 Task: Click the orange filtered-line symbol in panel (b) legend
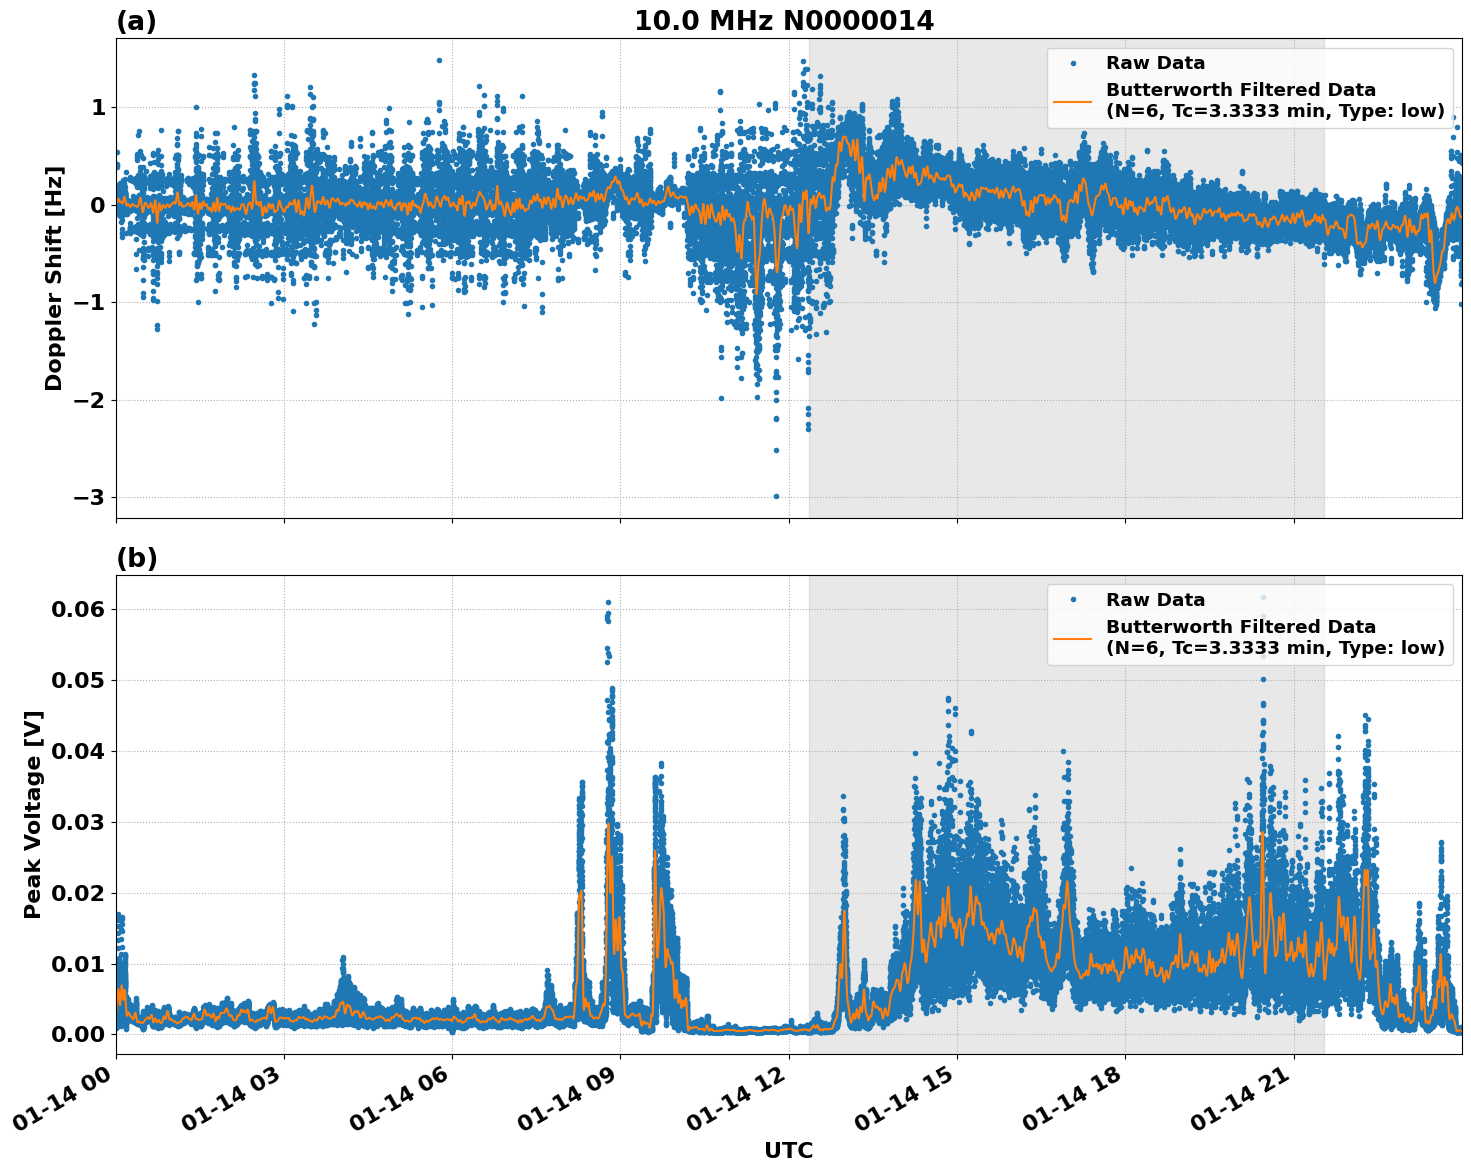[x=1078, y=637]
